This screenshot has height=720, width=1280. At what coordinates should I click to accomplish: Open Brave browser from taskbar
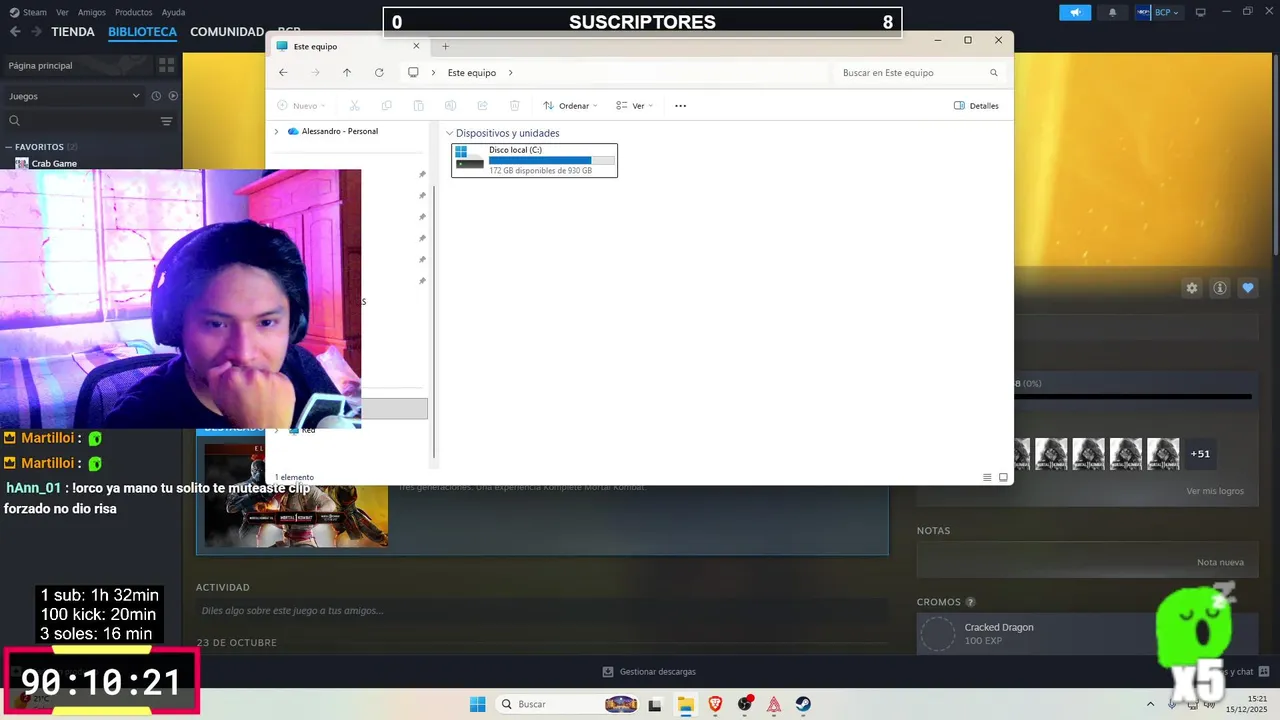point(715,704)
